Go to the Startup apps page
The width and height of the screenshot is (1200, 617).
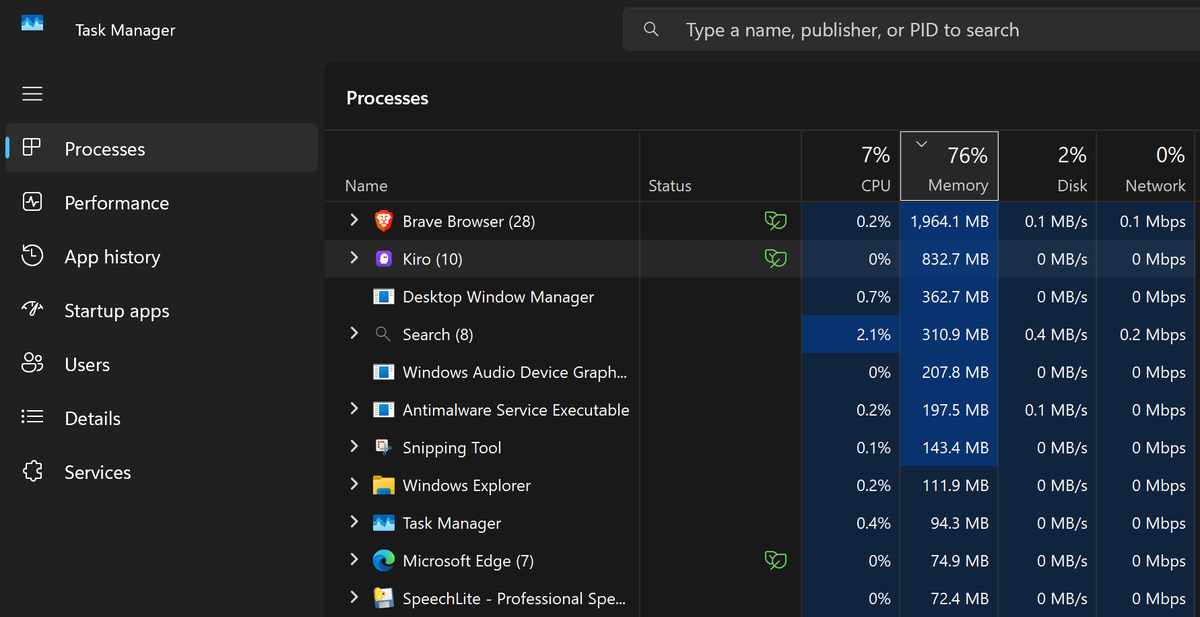point(162,310)
